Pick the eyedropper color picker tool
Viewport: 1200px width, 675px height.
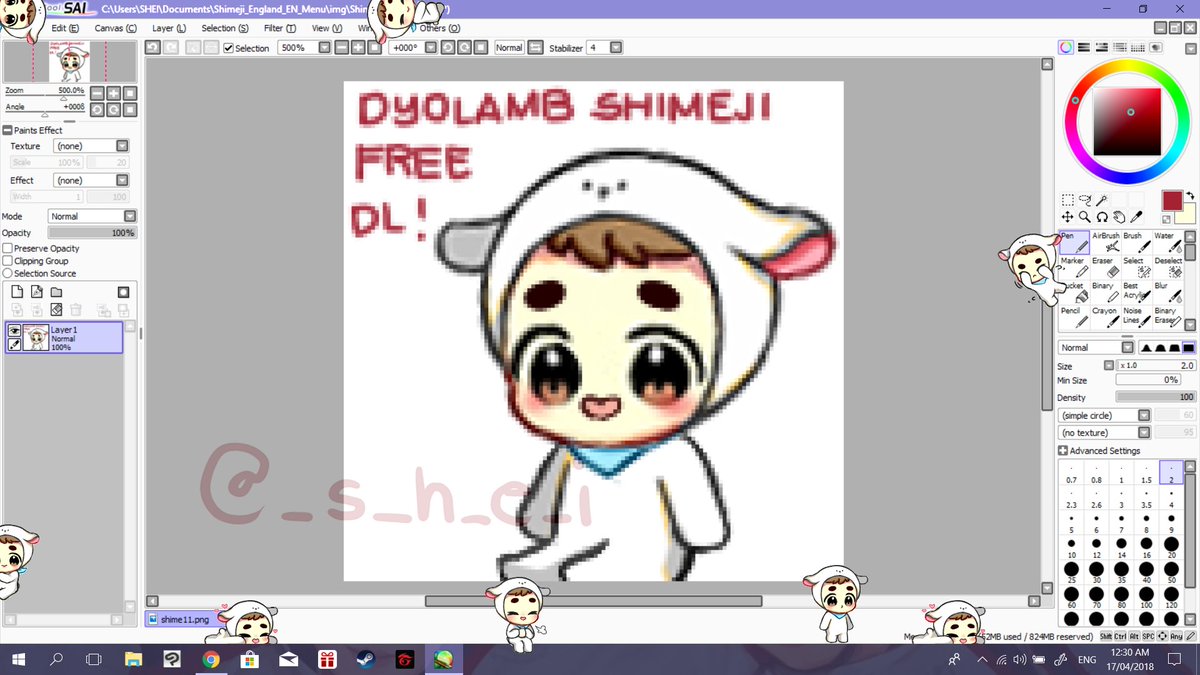click(x=1137, y=216)
